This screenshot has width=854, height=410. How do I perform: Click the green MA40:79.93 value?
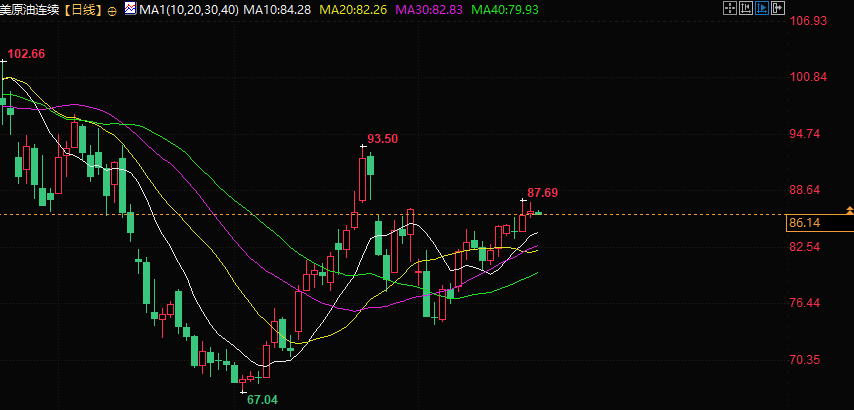click(x=505, y=9)
